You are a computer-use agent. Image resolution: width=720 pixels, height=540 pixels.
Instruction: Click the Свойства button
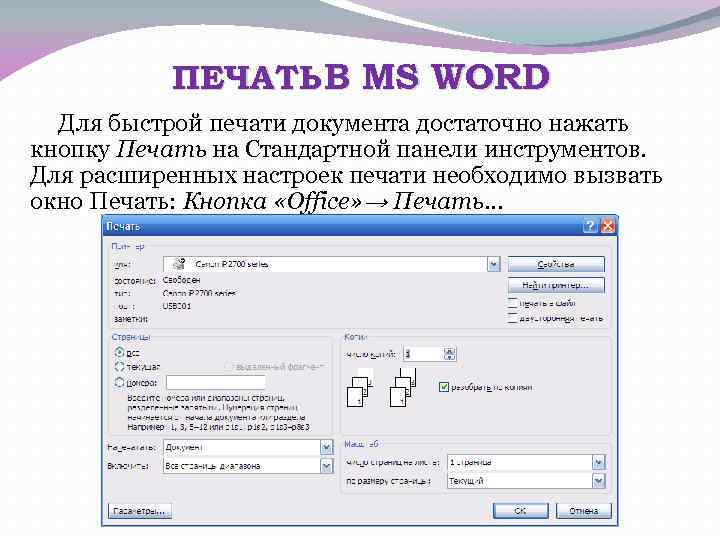point(556,264)
